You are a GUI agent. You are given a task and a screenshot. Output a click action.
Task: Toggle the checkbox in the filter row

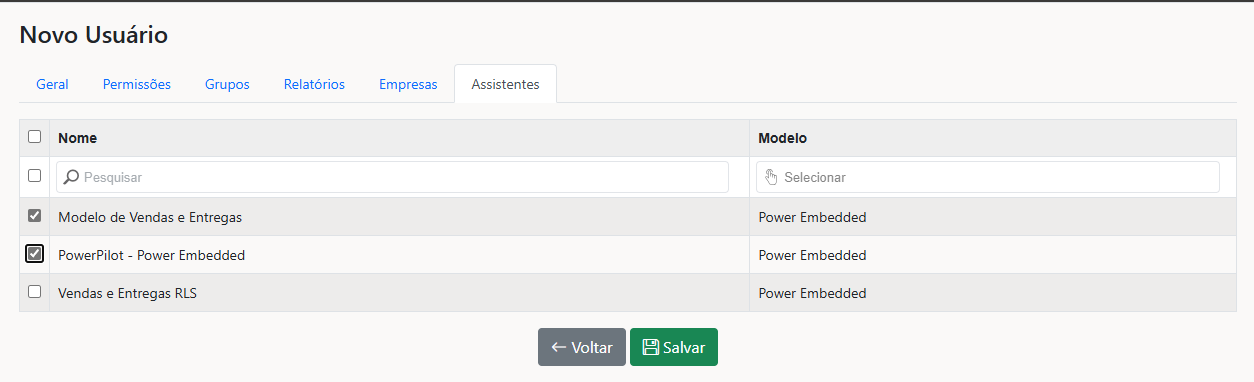[x=35, y=175]
